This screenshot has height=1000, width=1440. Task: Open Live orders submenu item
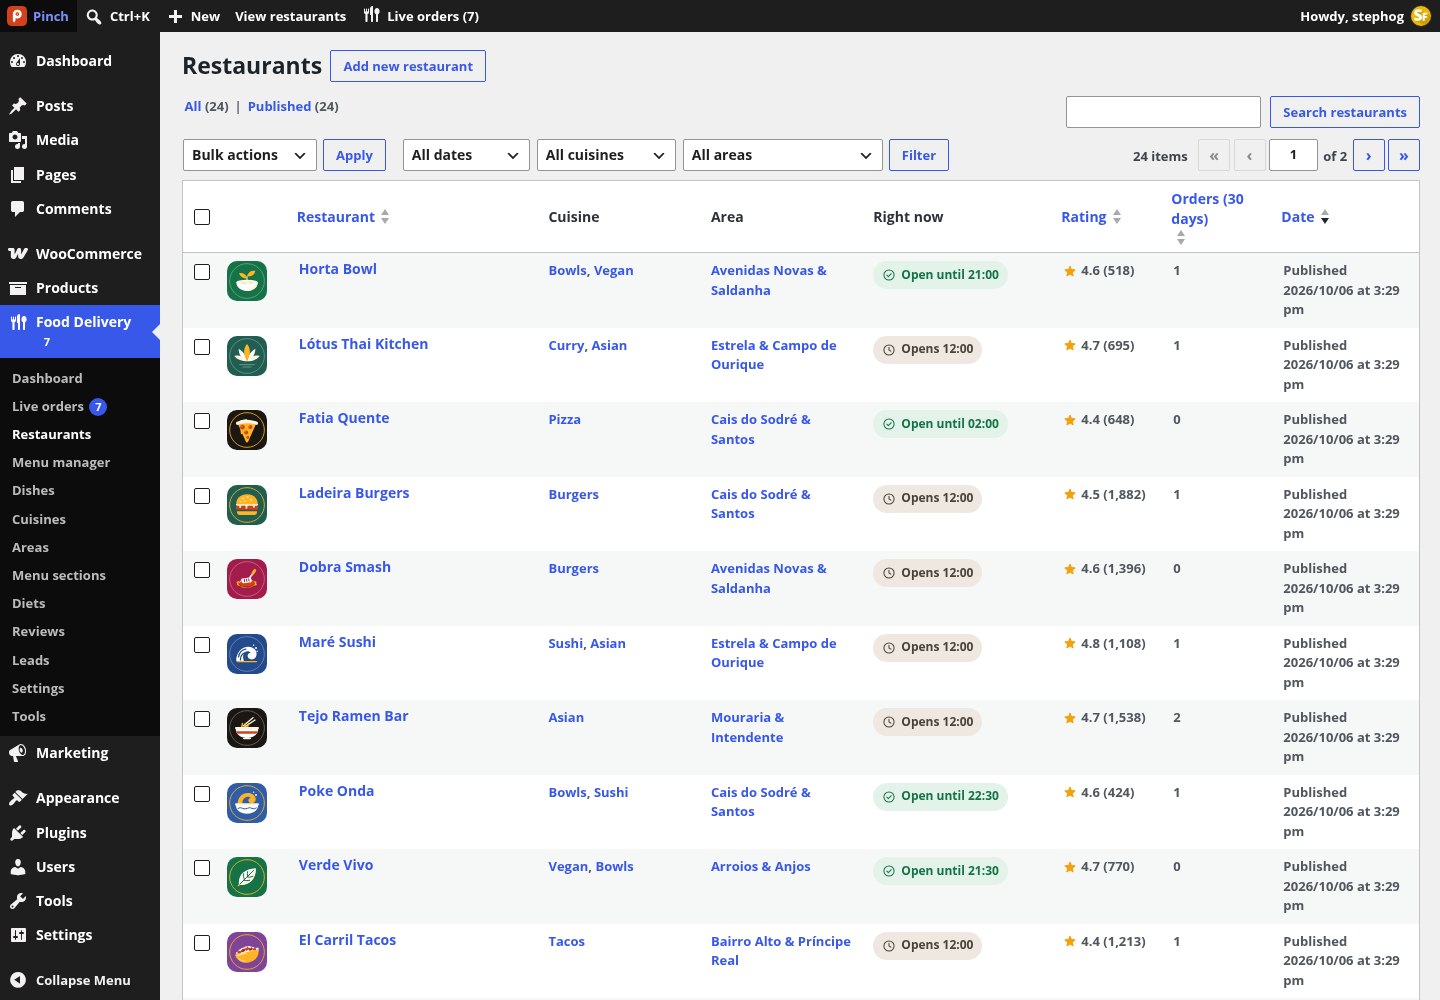(59, 407)
